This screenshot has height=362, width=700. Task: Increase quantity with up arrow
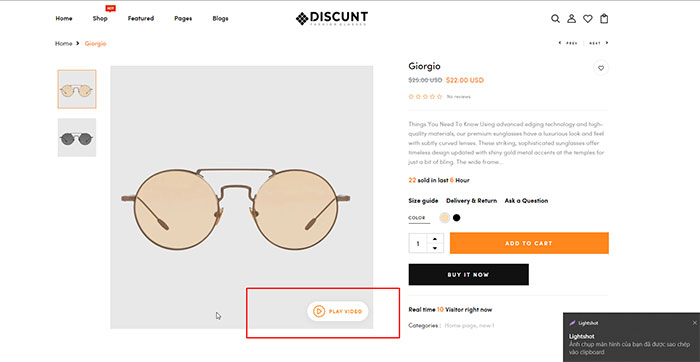pos(435,238)
